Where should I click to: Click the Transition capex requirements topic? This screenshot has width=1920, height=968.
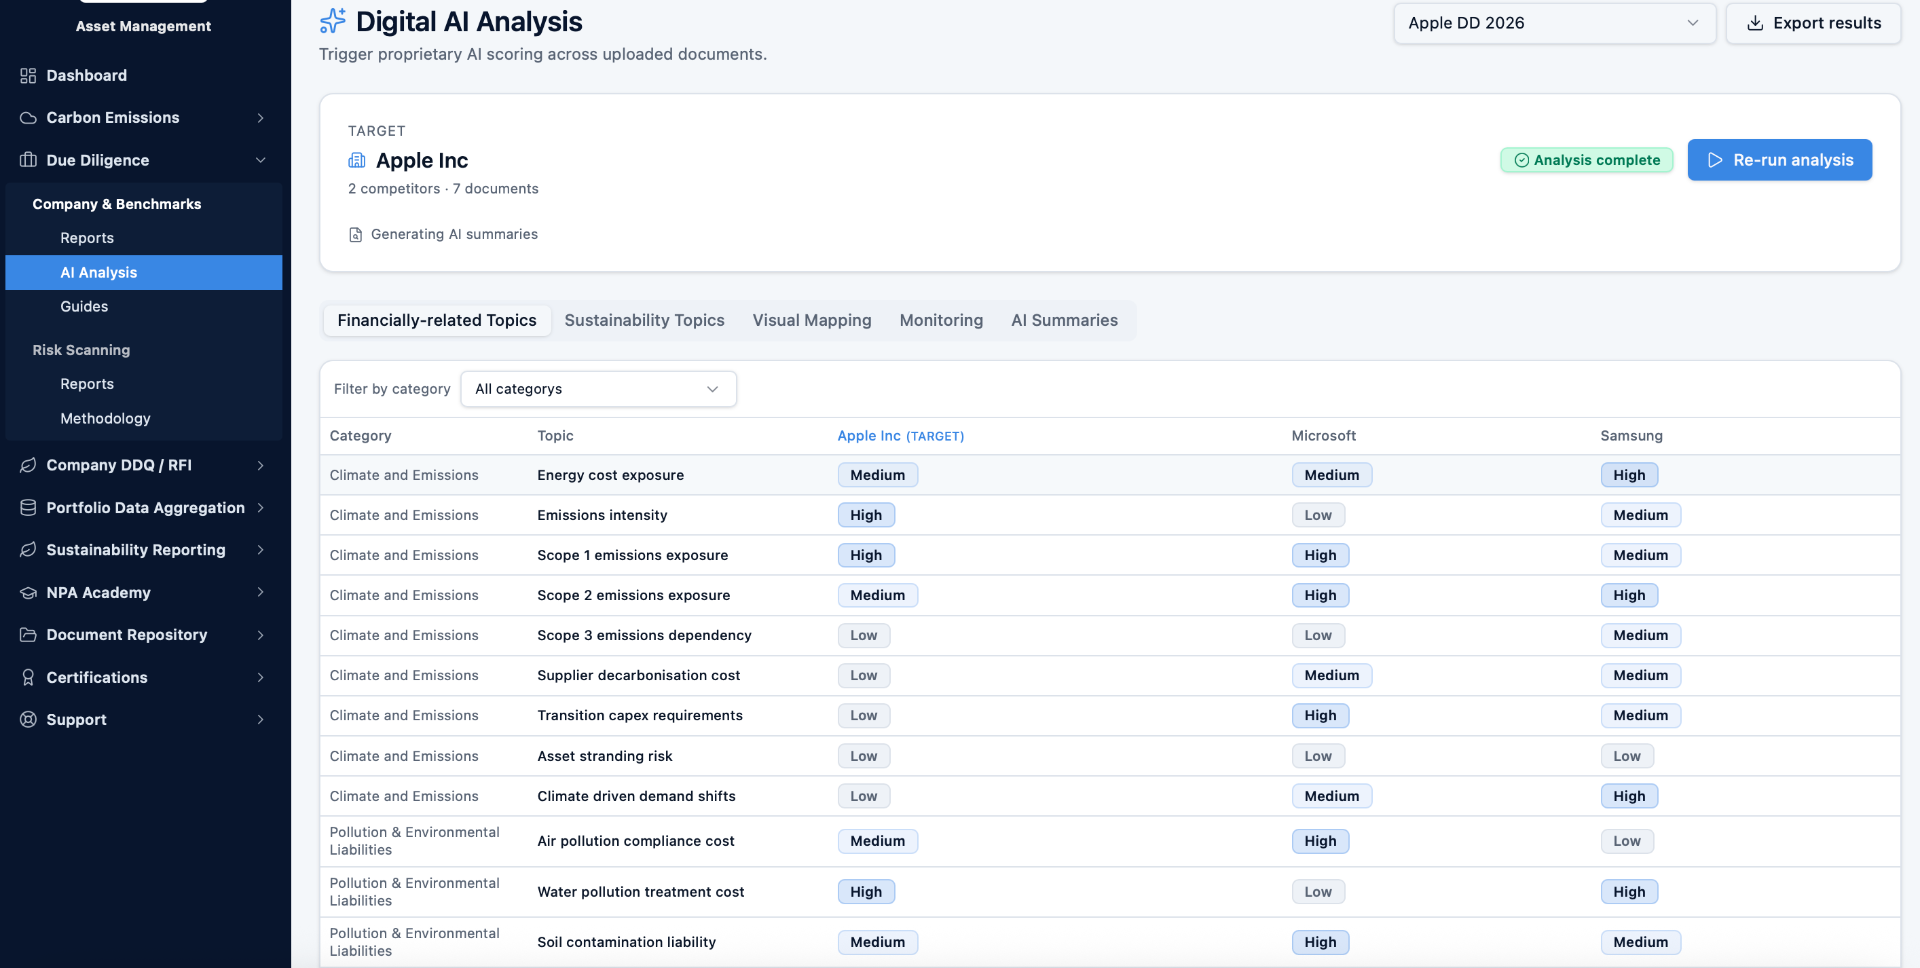(x=640, y=716)
